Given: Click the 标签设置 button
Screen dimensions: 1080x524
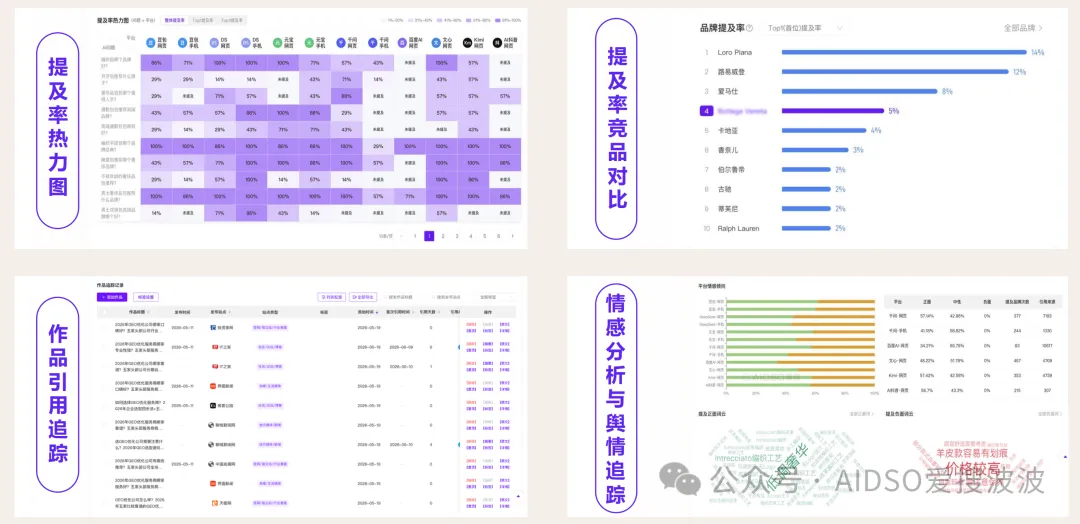Looking at the screenshot, I should pos(146,297).
